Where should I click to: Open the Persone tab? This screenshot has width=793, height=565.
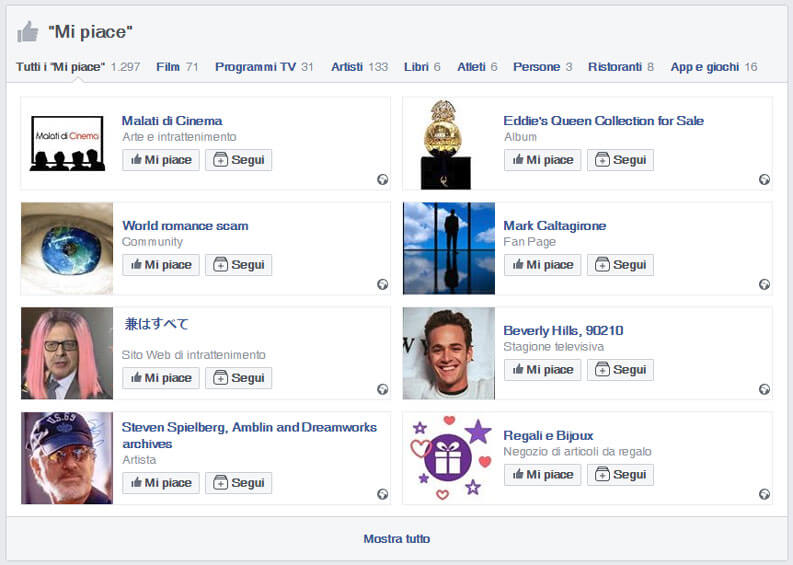pos(542,67)
